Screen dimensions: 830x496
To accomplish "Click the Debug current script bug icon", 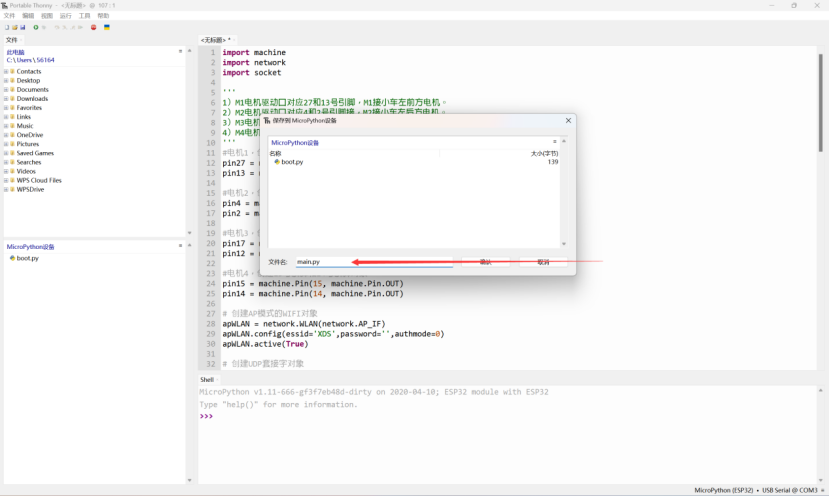I will pyautogui.click(x=44, y=27).
